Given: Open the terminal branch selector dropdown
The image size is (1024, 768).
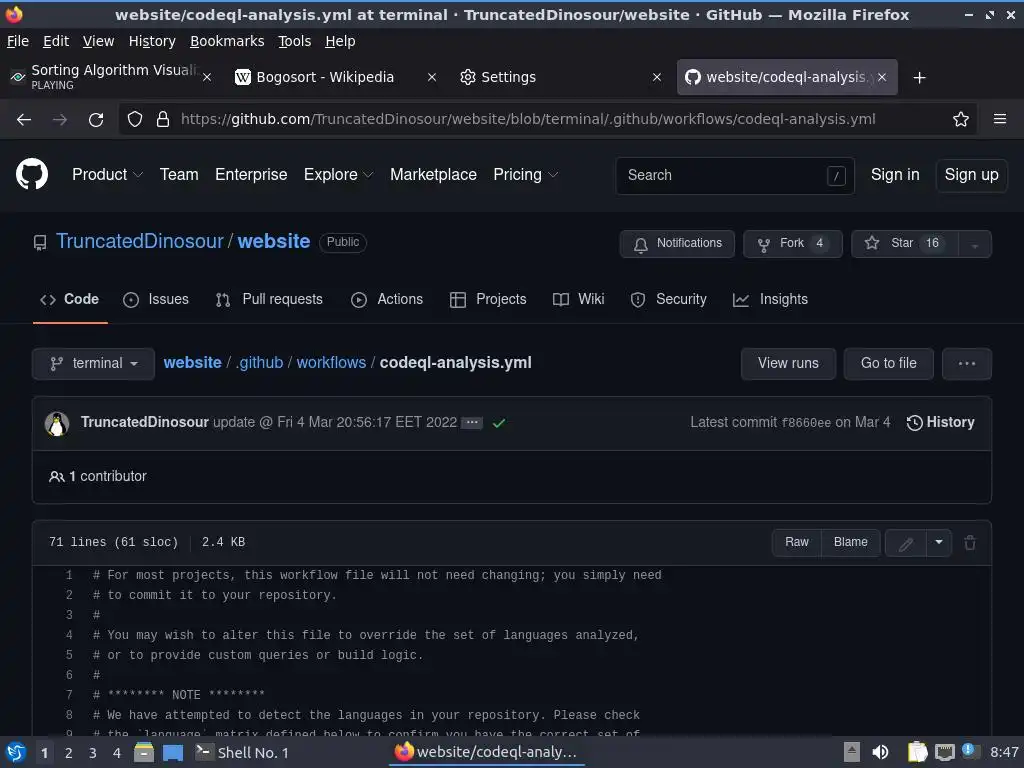Looking at the screenshot, I should click(93, 364).
